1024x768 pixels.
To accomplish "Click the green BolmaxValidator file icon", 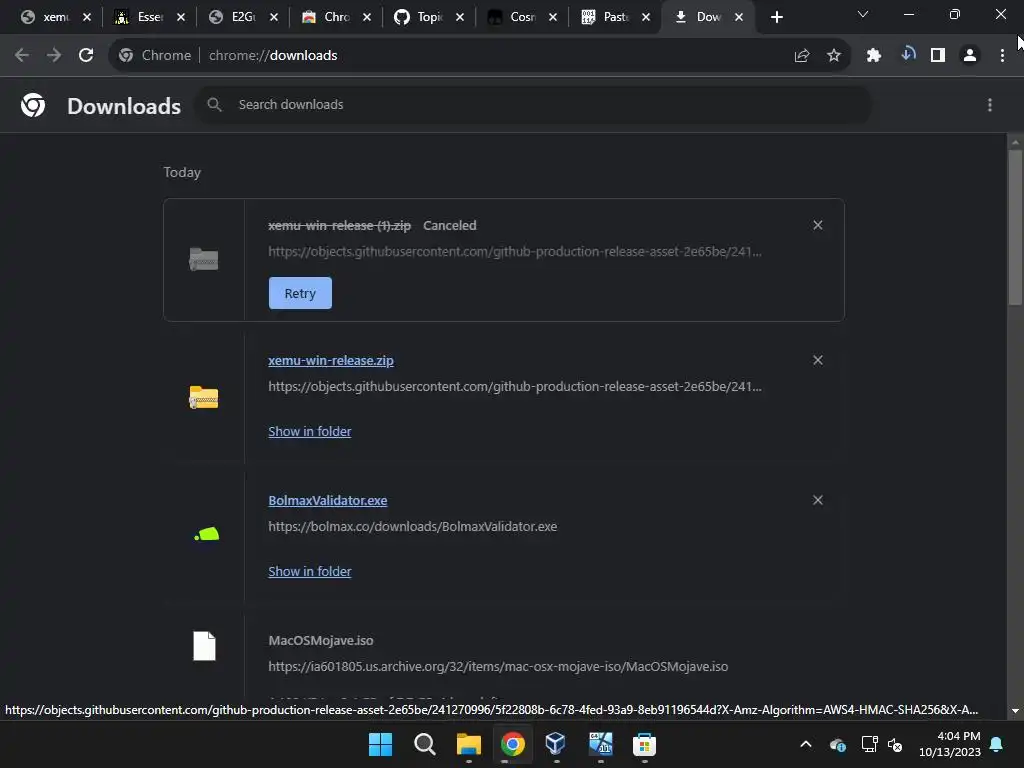I will point(207,534).
